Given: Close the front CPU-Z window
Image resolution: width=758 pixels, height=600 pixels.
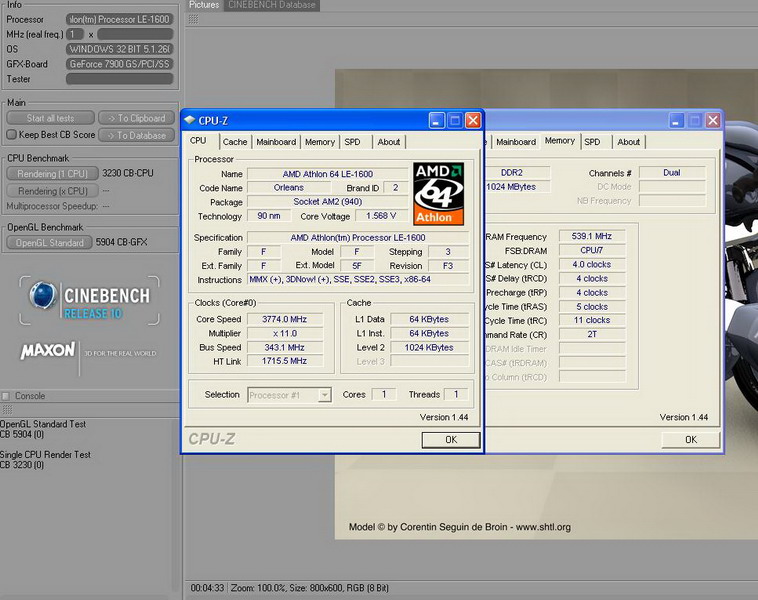Looking at the screenshot, I should click(x=473, y=120).
